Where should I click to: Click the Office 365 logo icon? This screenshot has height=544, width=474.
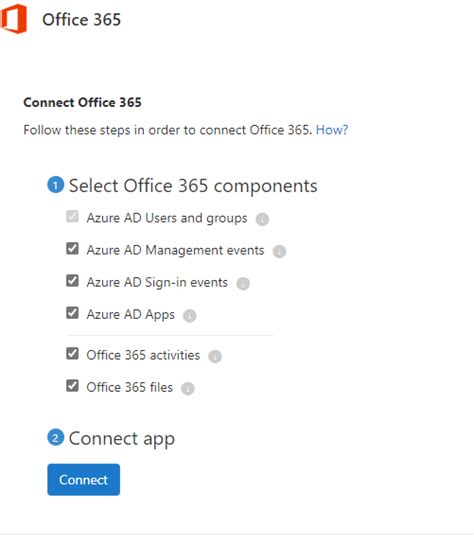pos(14,19)
